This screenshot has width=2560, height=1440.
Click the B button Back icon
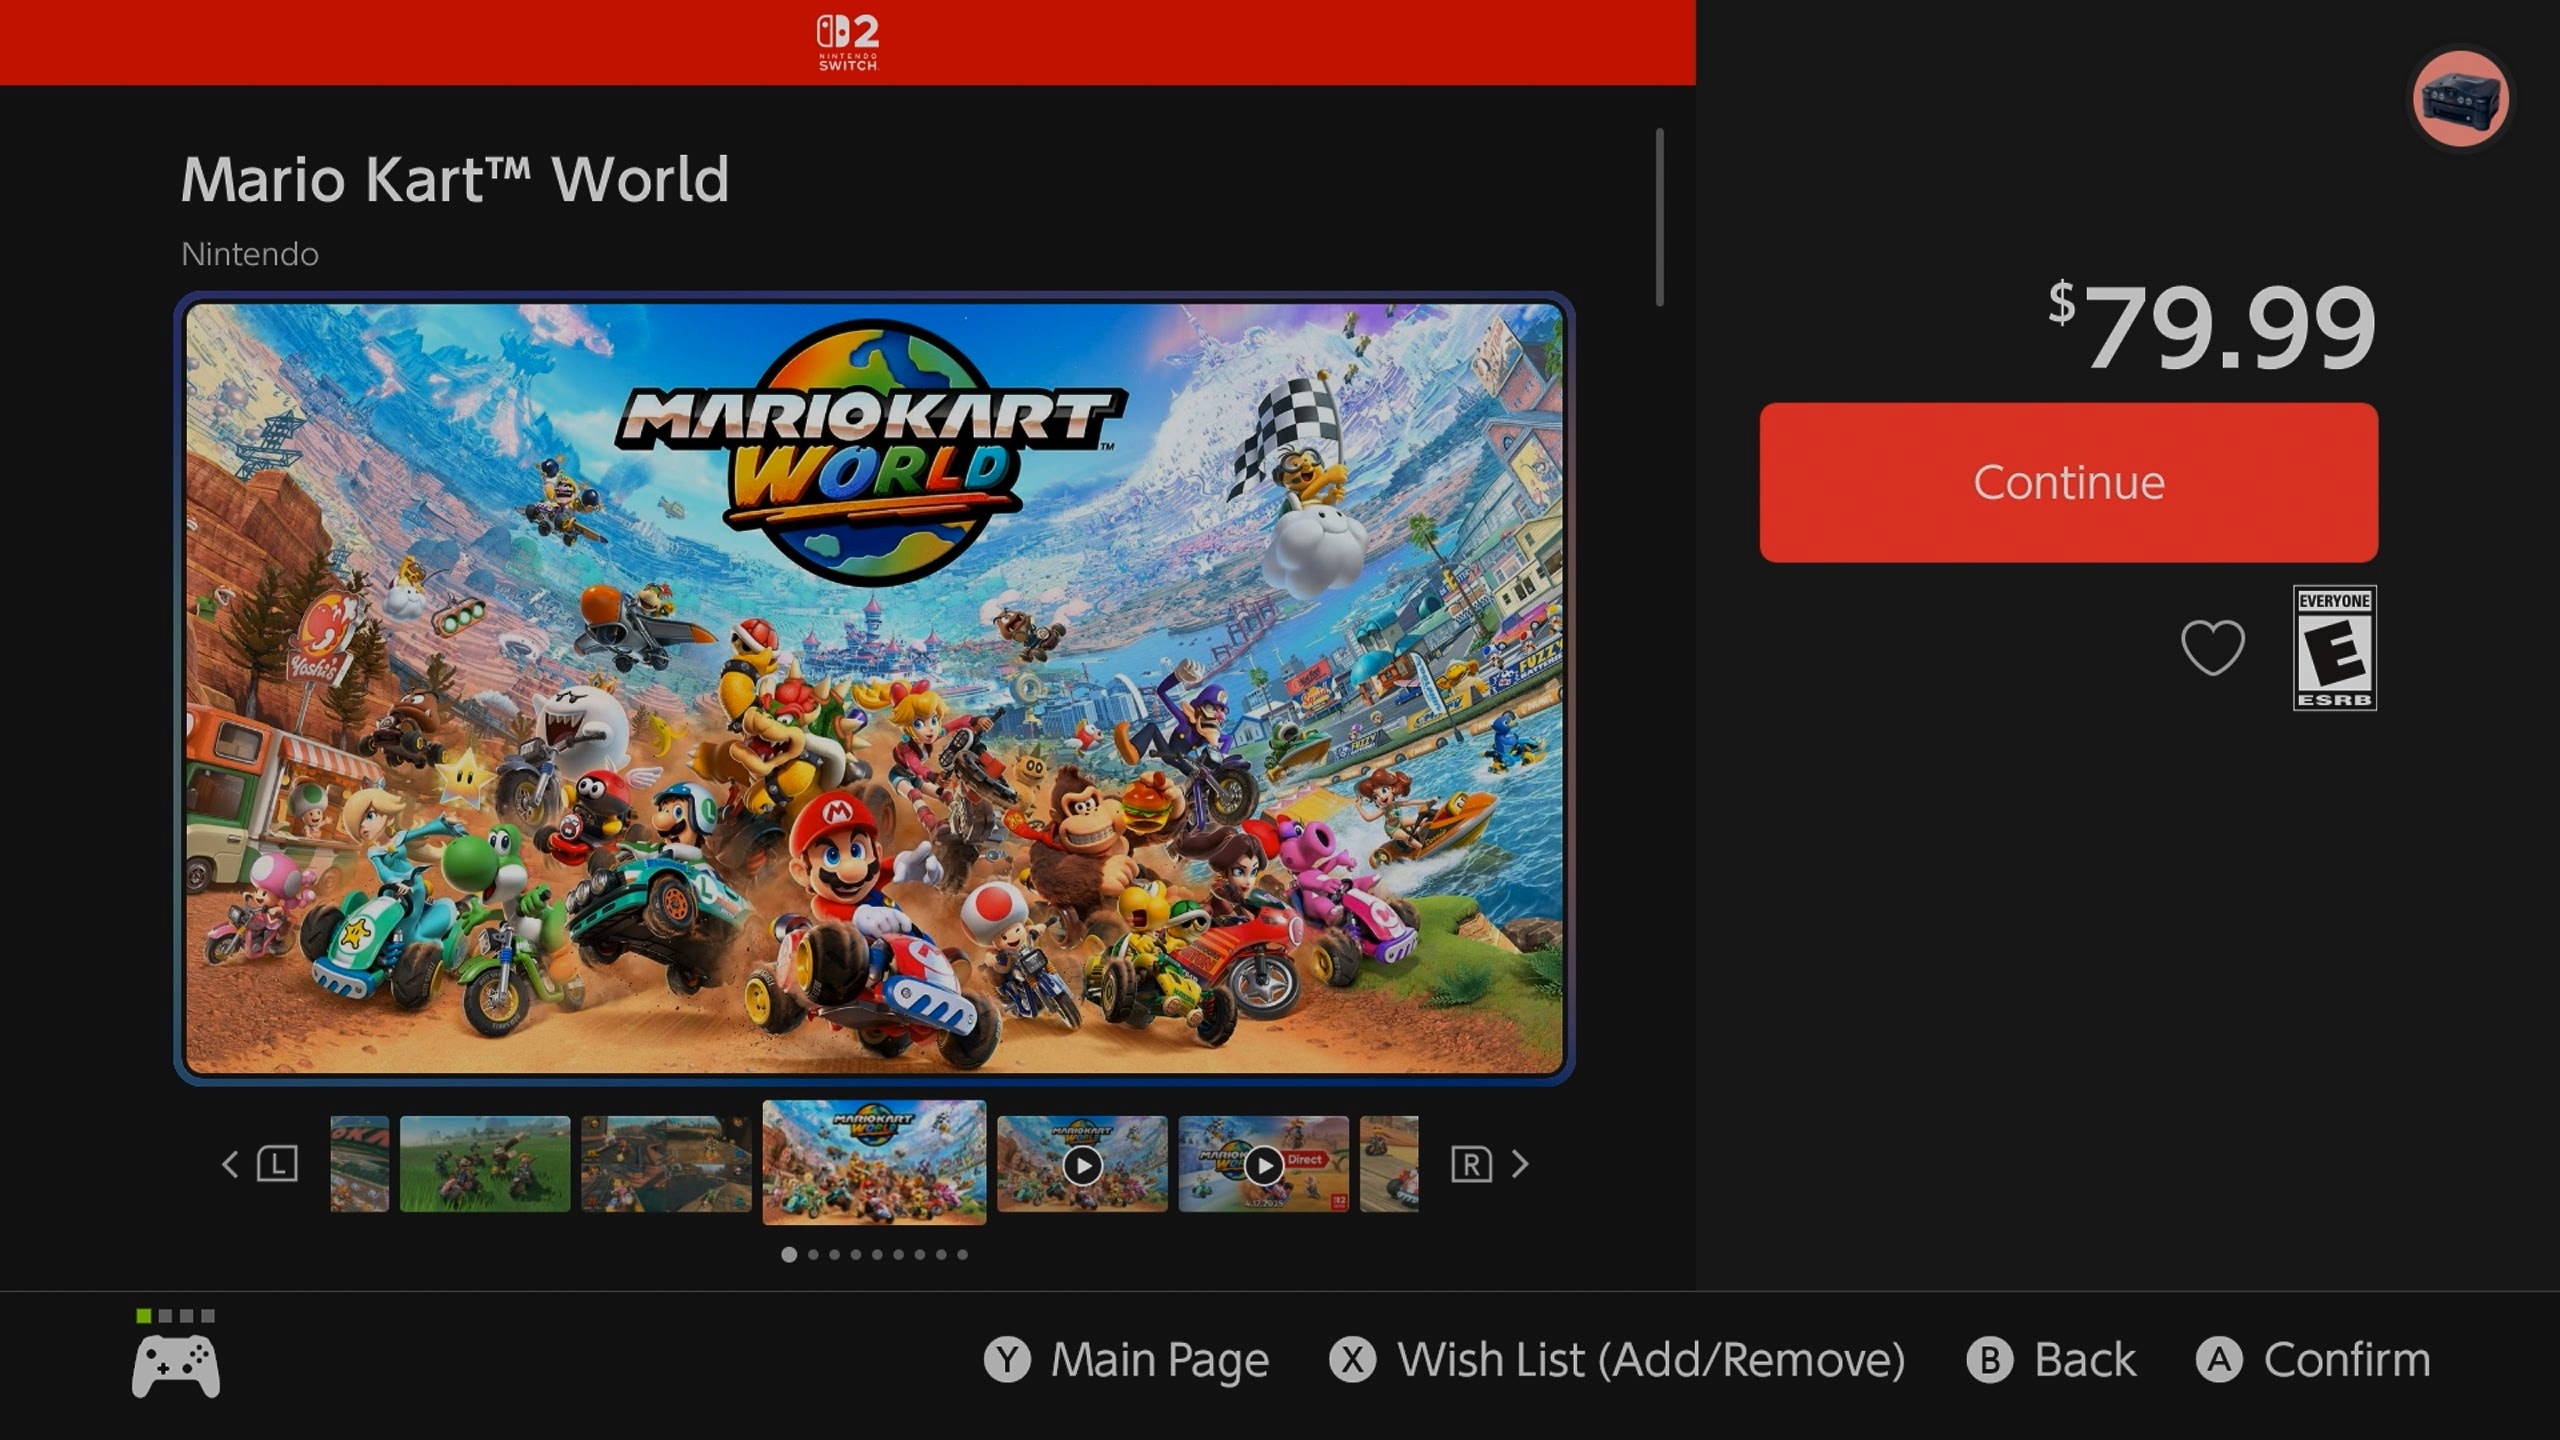pyautogui.click(x=1989, y=1360)
